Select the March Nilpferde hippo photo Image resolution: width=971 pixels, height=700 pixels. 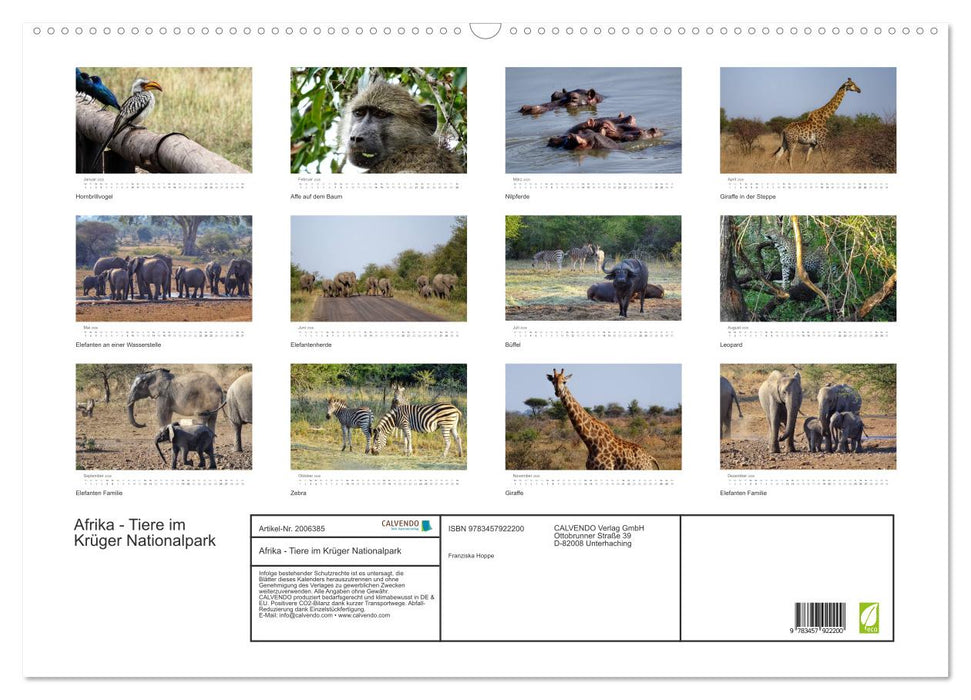pos(593,118)
